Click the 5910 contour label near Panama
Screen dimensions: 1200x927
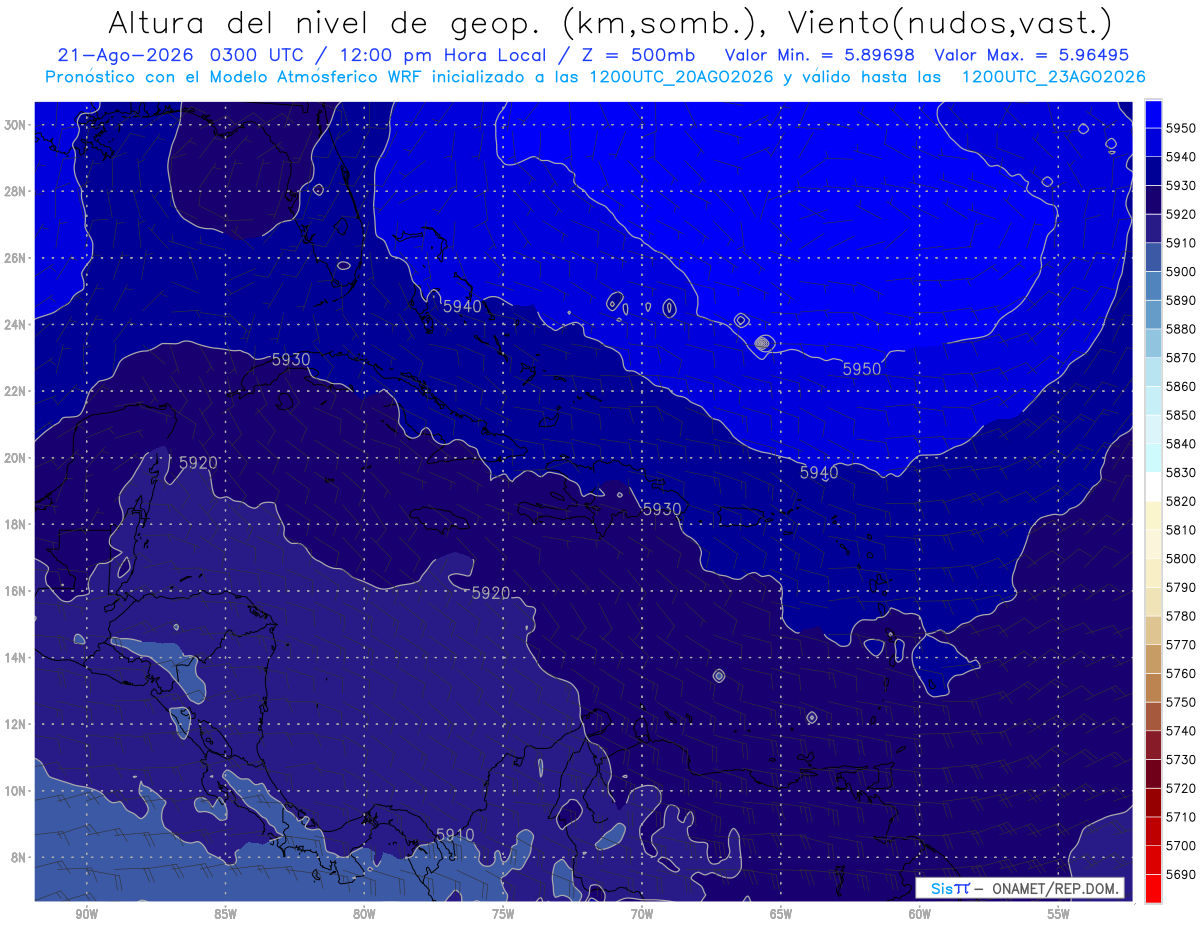455,834
